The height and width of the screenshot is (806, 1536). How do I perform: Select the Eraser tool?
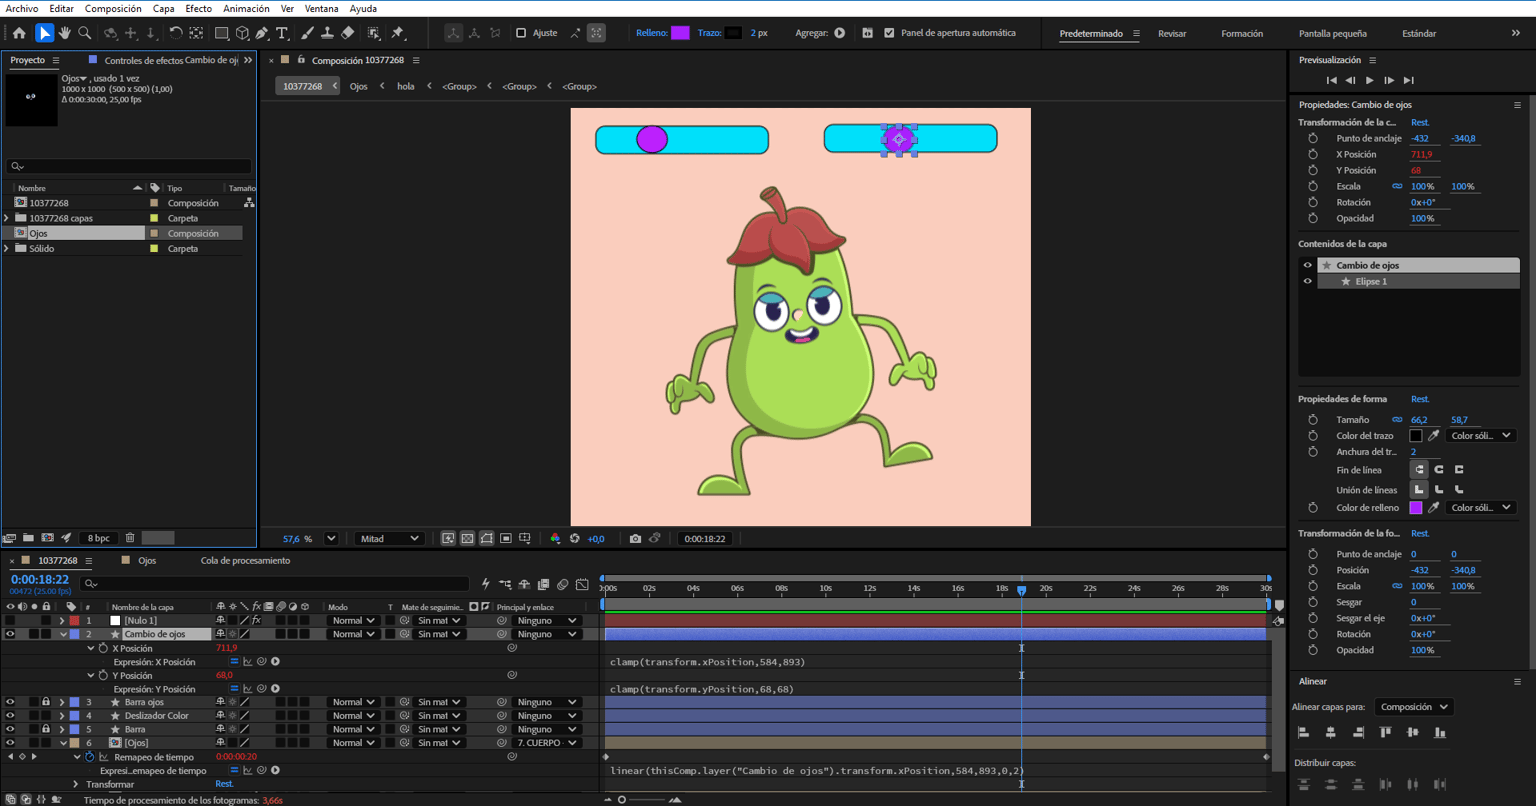(x=347, y=33)
